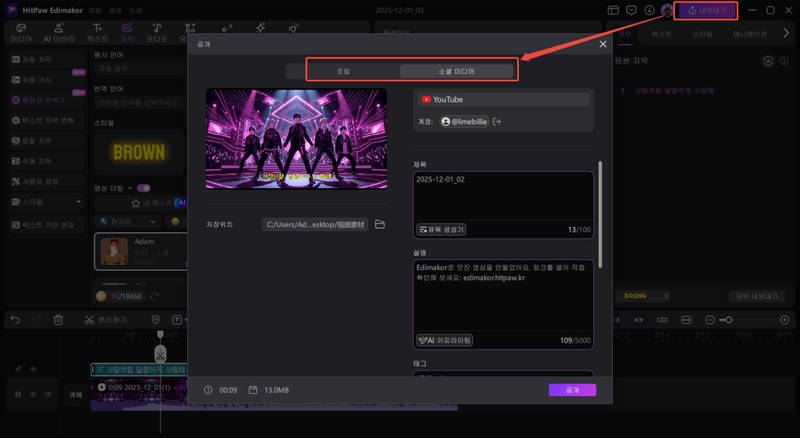Select the BROWN subtitle style preview
The height and width of the screenshot is (438, 800).
[x=139, y=152]
